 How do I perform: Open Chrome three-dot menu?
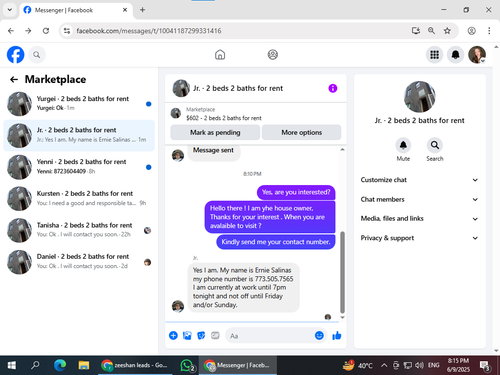[489, 31]
